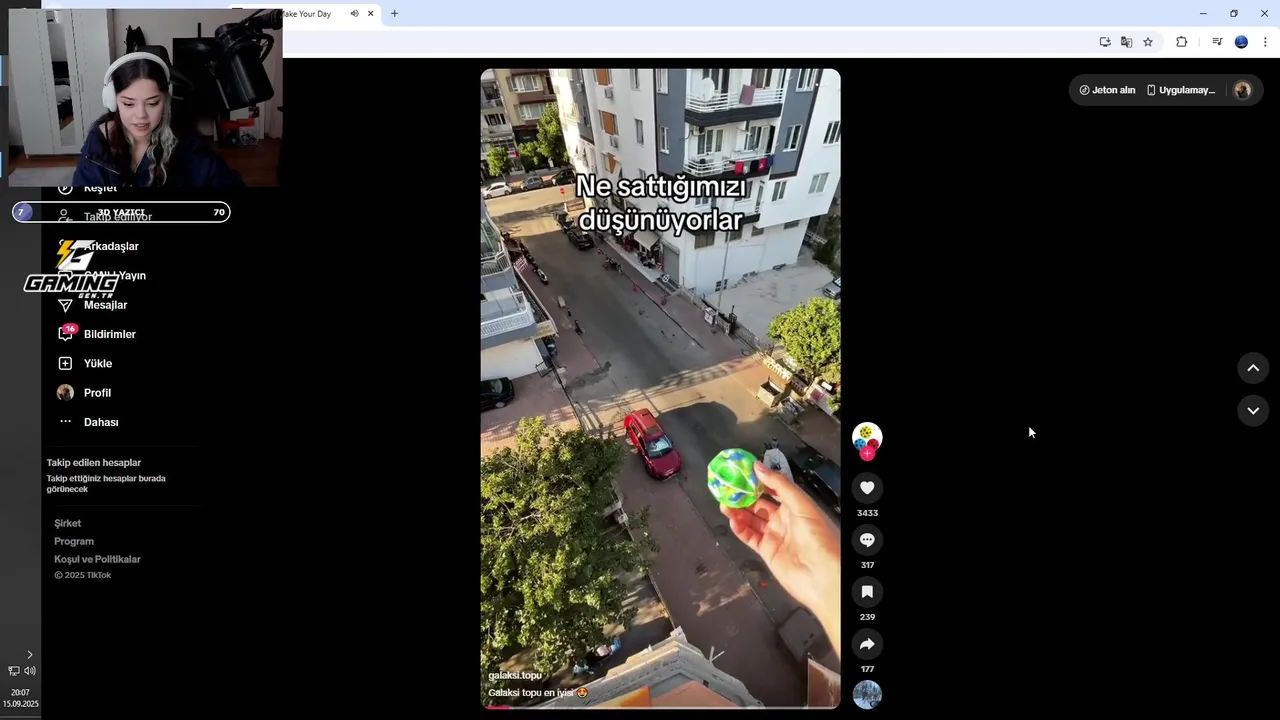1280x720 pixels.
Task: Open the Koşul ve Politikalar footer link
Action: coord(97,560)
